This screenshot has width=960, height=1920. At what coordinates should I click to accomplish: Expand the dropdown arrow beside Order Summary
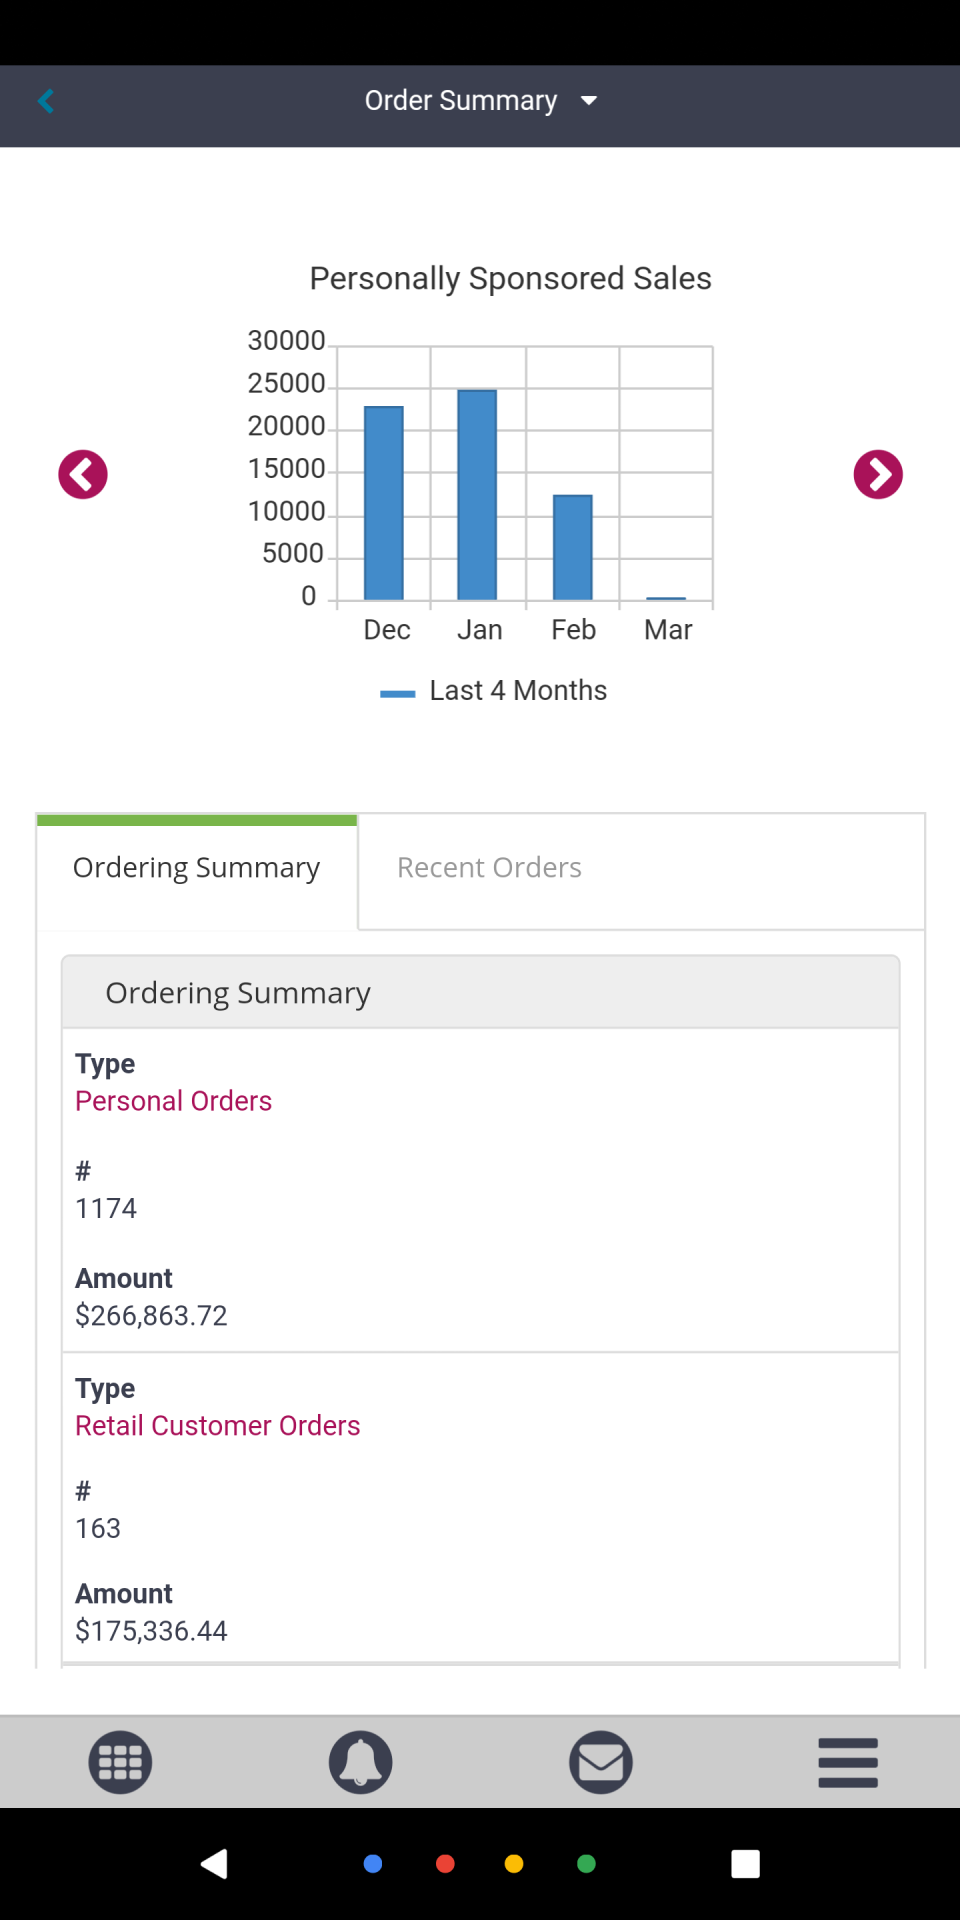tap(589, 101)
